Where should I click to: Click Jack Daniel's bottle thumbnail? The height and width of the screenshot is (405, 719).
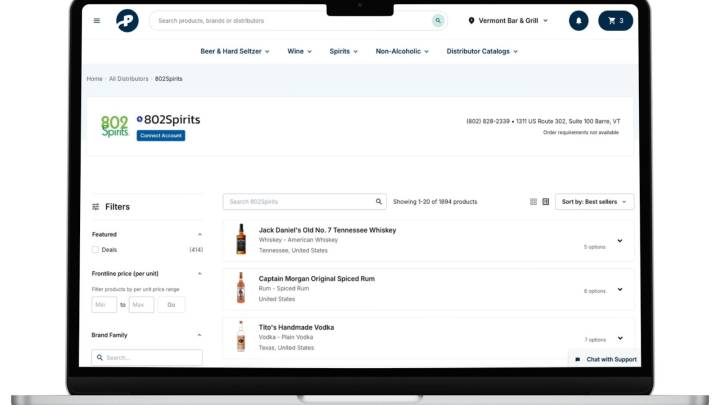pos(241,239)
